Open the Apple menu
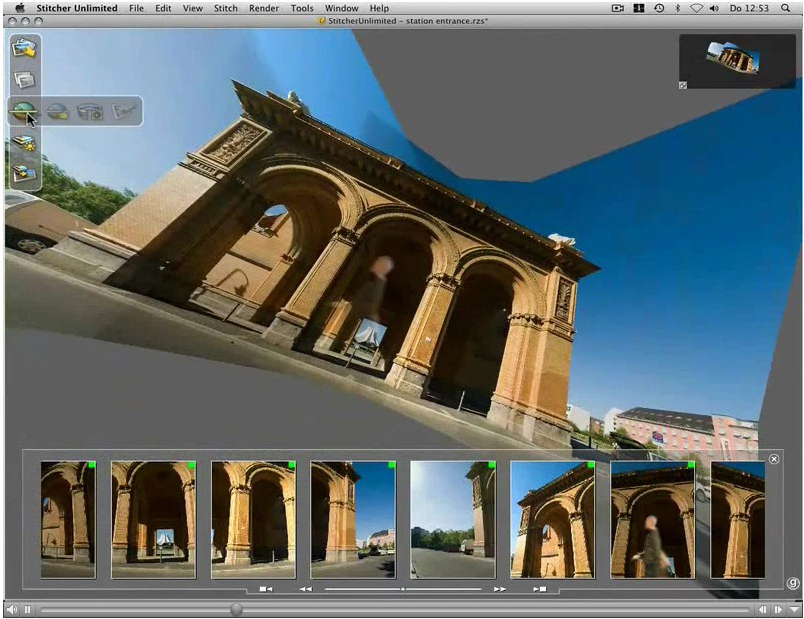The width and height of the screenshot is (804, 619). (19, 7)
